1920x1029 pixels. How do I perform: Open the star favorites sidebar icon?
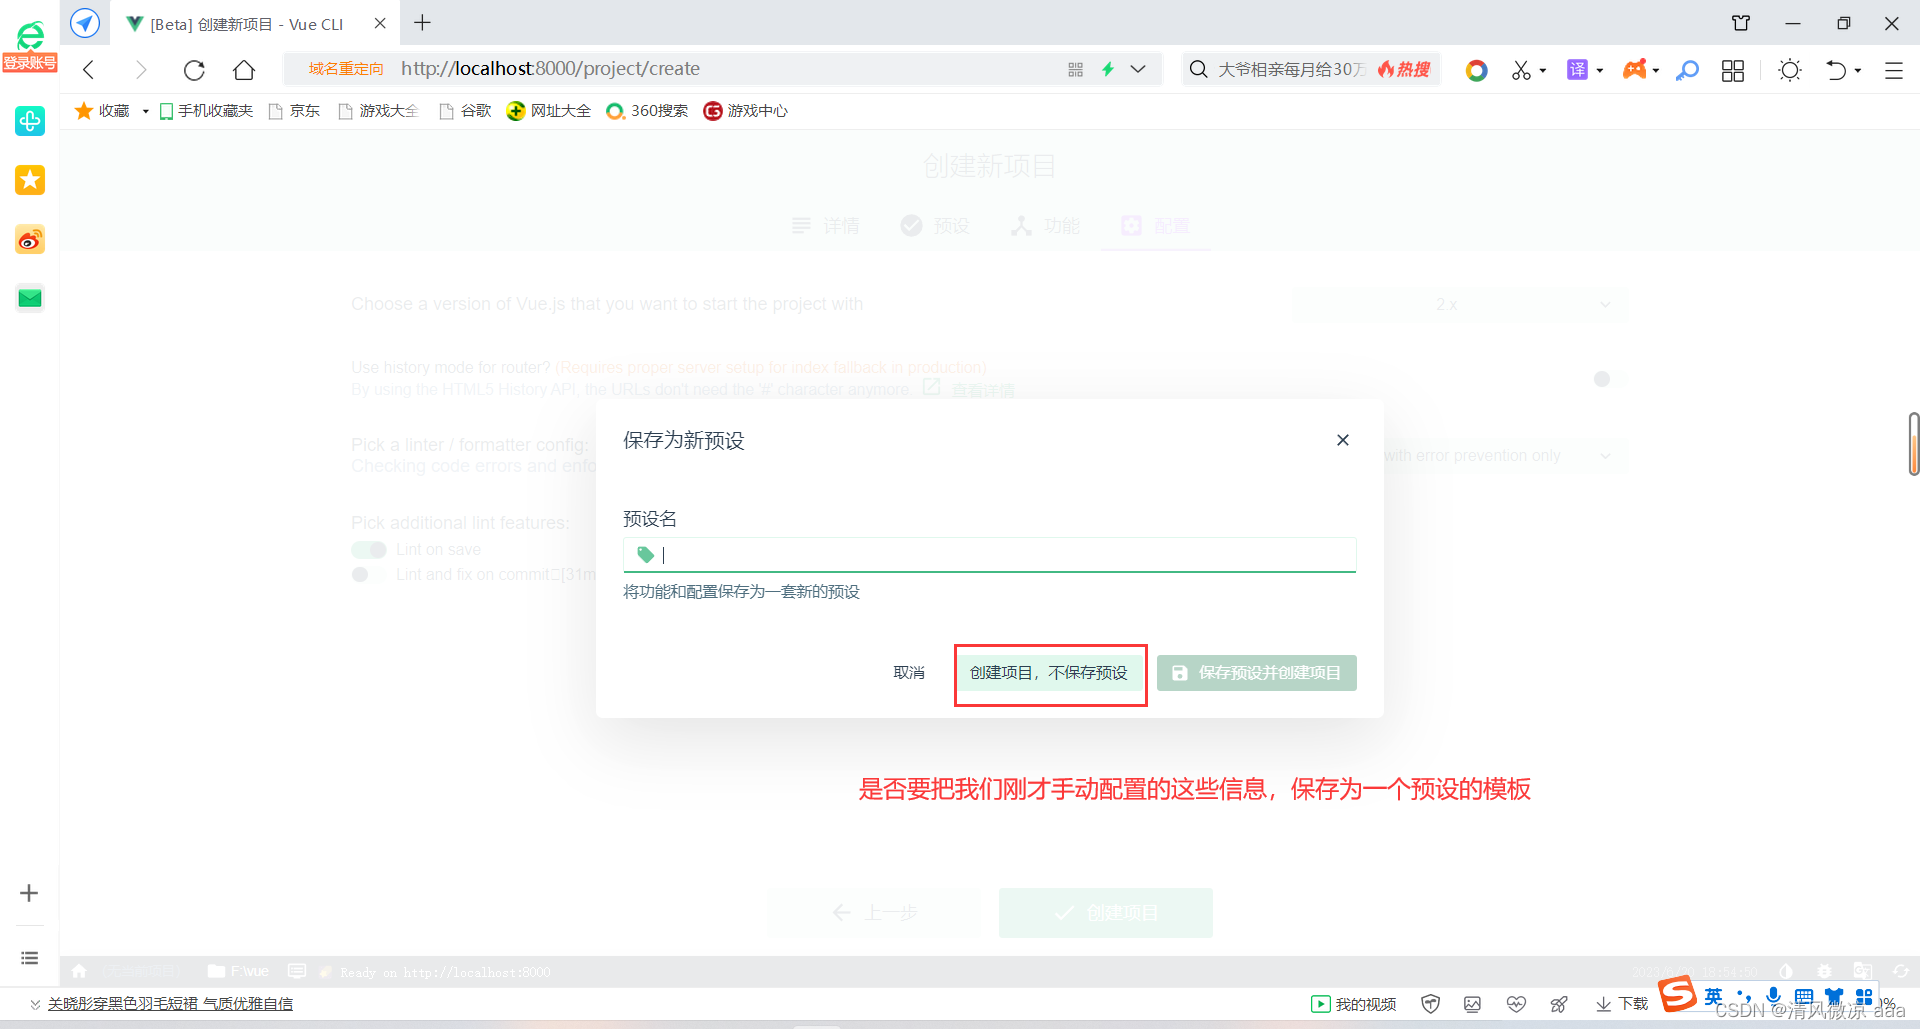pos(30,180)
